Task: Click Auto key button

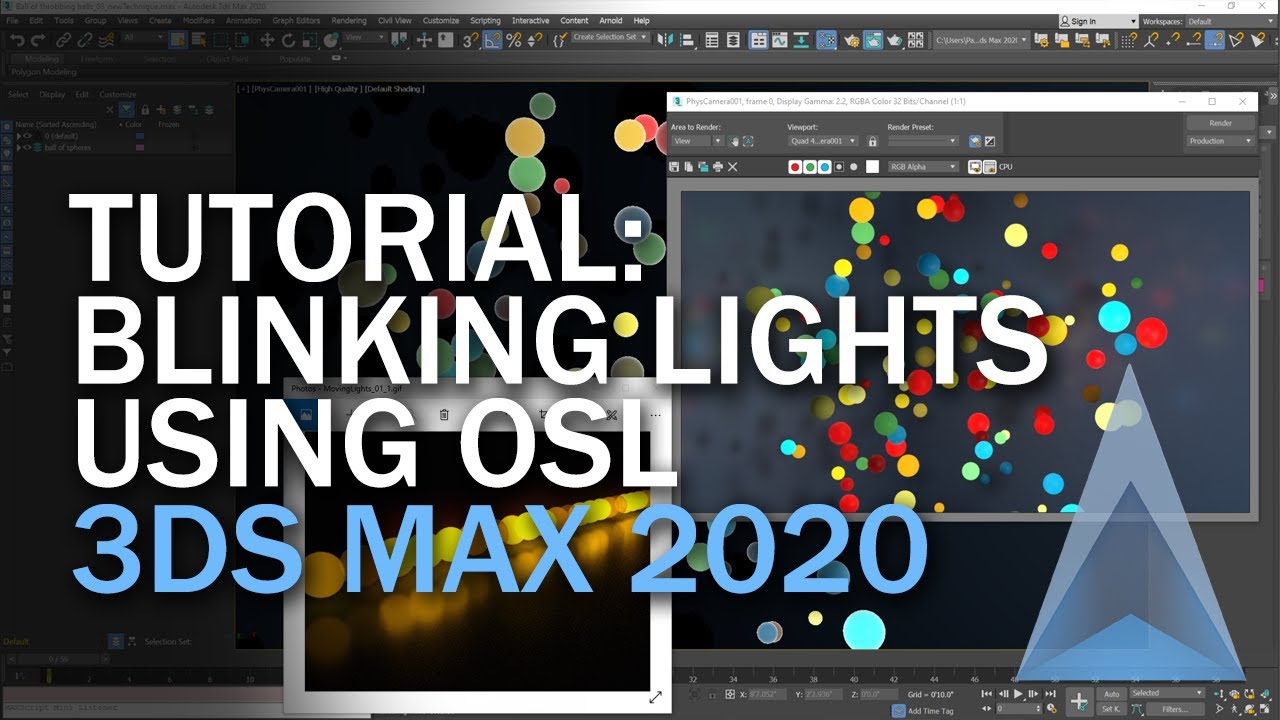Action: 1111,693
